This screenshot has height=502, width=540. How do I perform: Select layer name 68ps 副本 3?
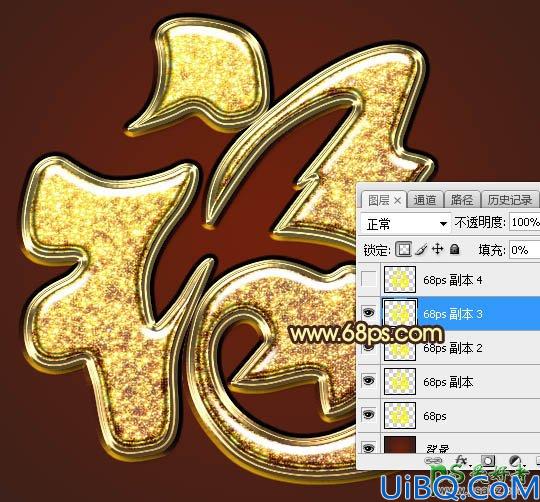[x=453, y=314]
